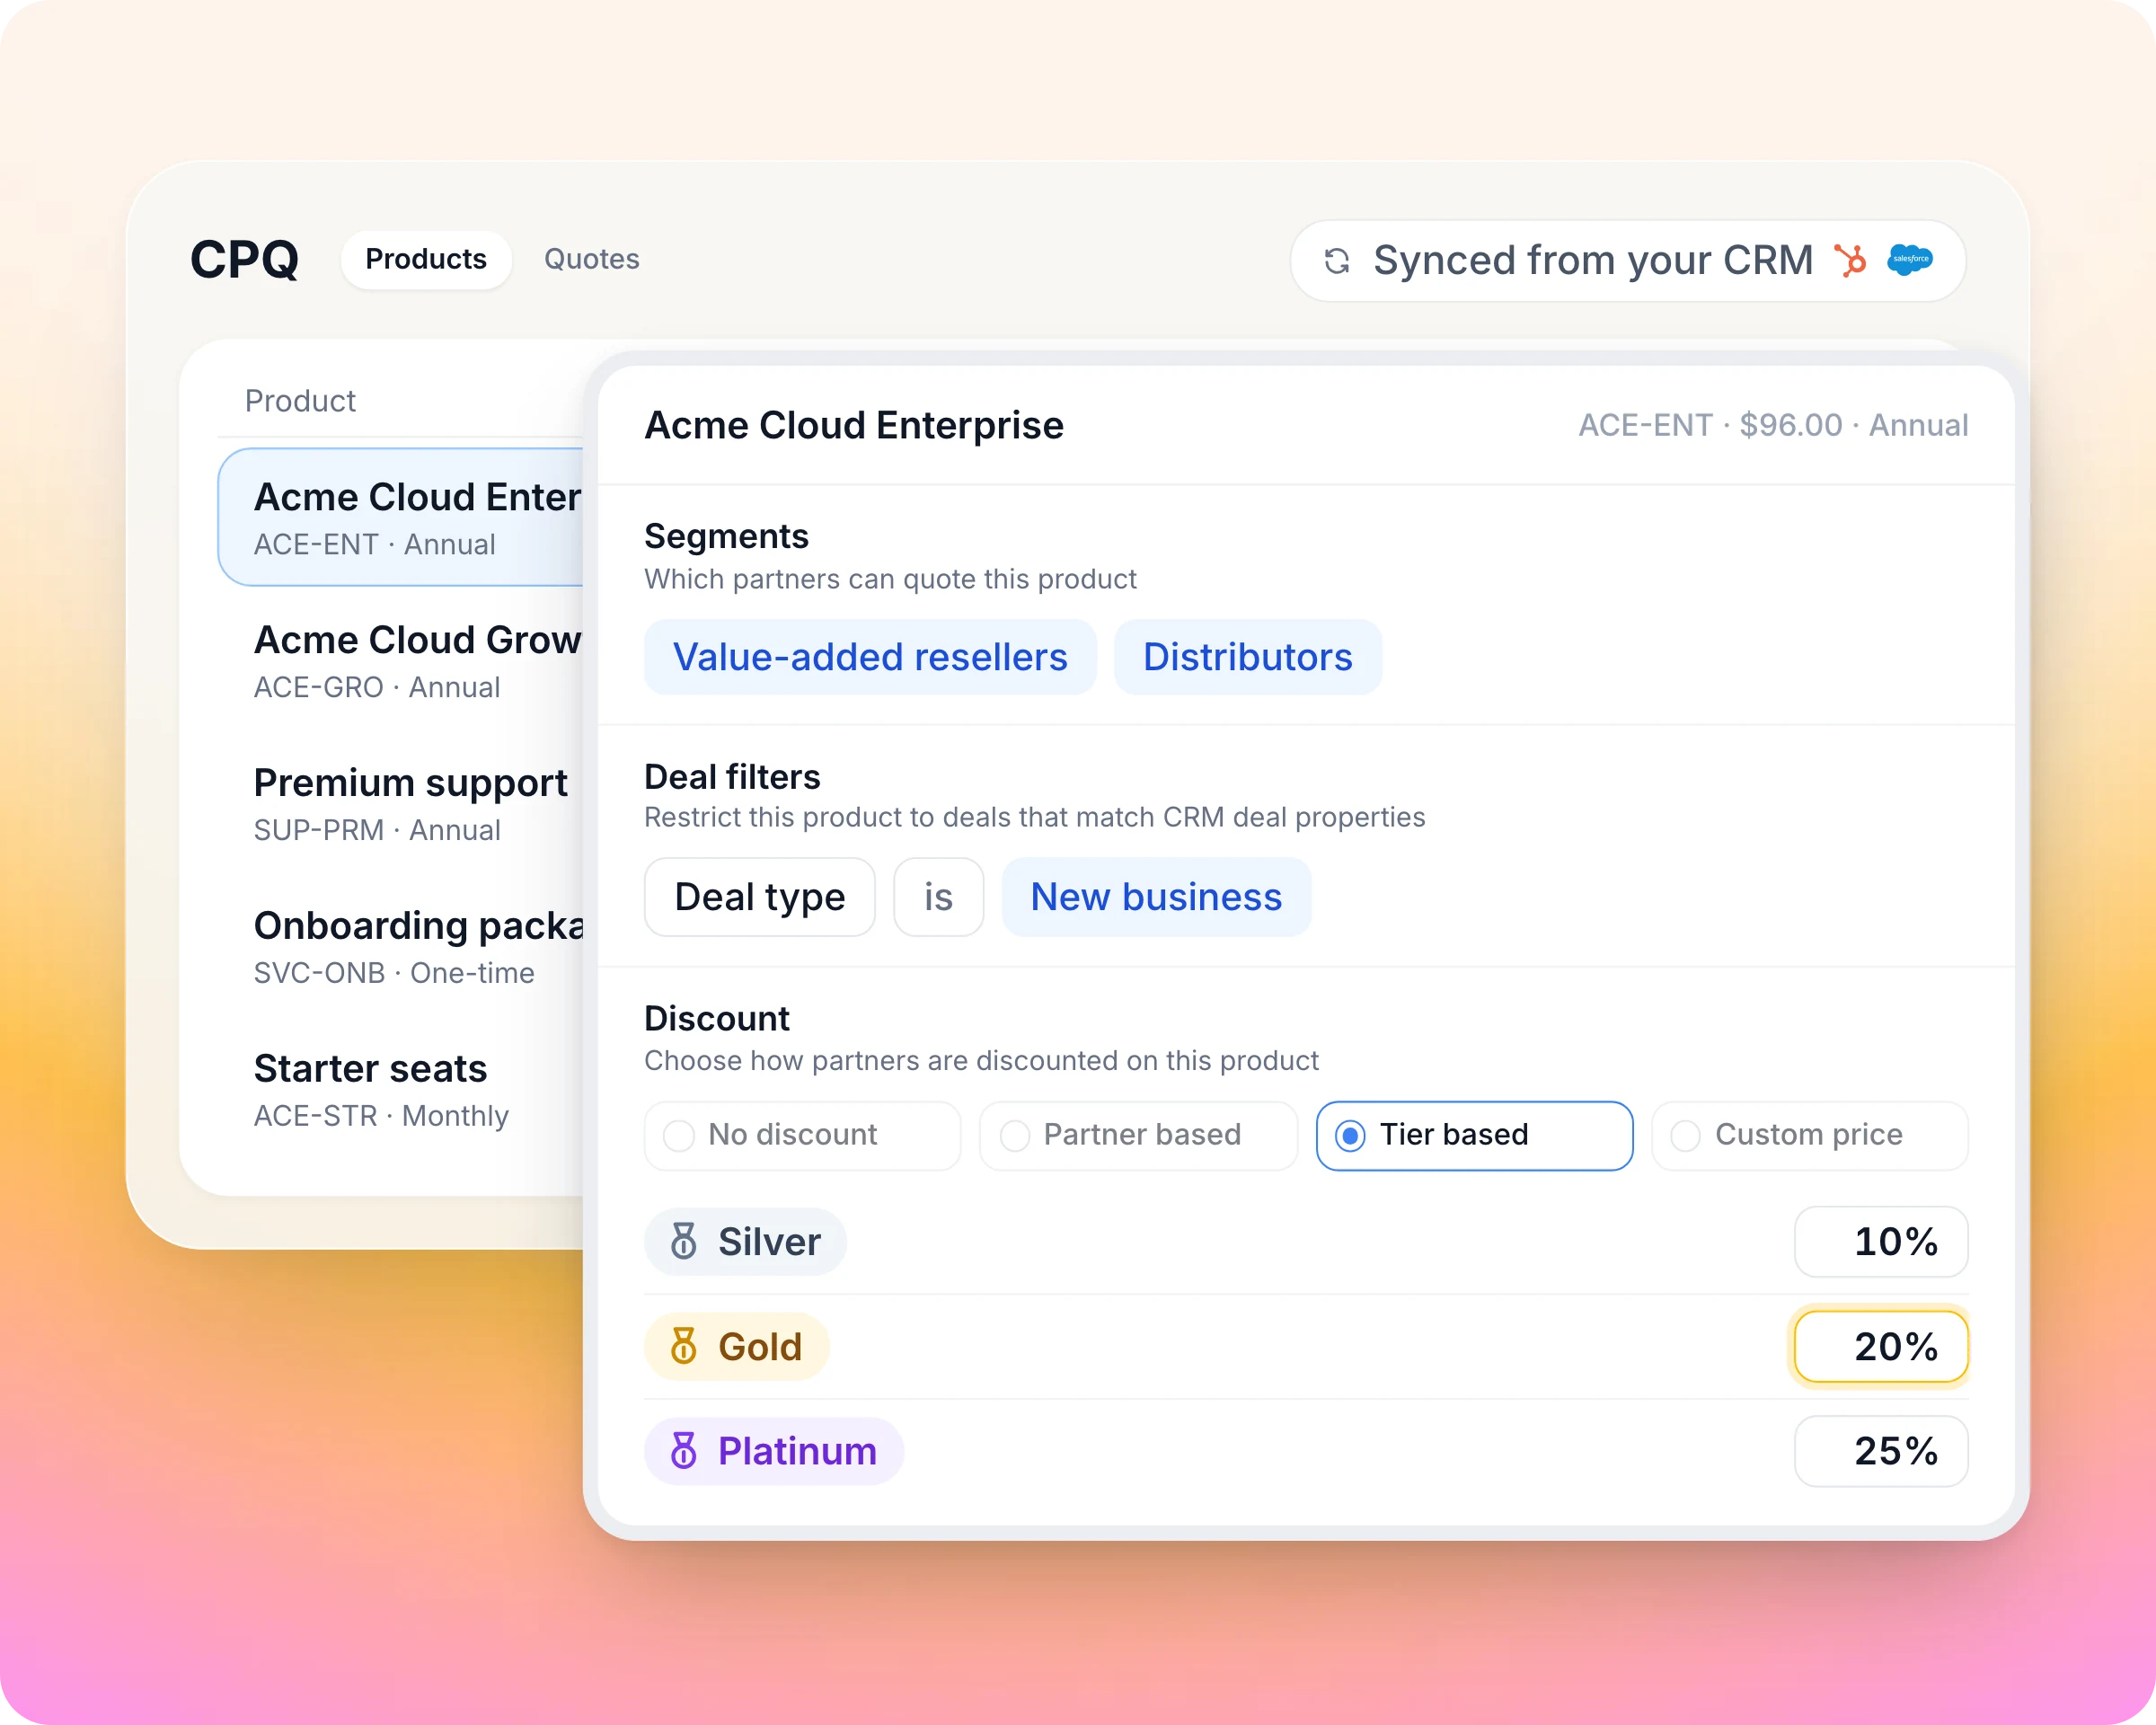Click the Silver tier medal icon

point(684,1241)
